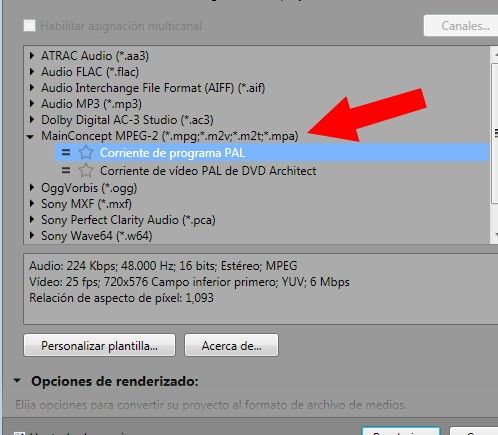The height and width of the screenshot is (435, 498).
Task: Click format list vertical scrollbar
Action: pos(494,133)
